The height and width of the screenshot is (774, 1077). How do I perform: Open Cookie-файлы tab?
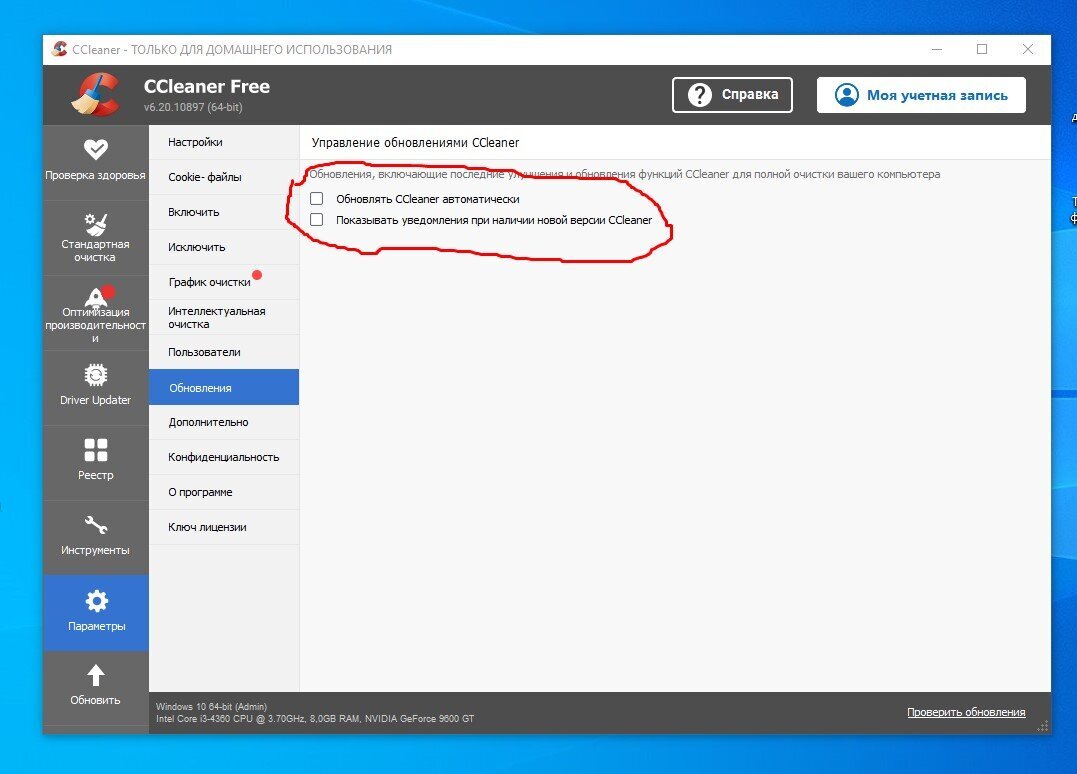(x=224, y=177)
